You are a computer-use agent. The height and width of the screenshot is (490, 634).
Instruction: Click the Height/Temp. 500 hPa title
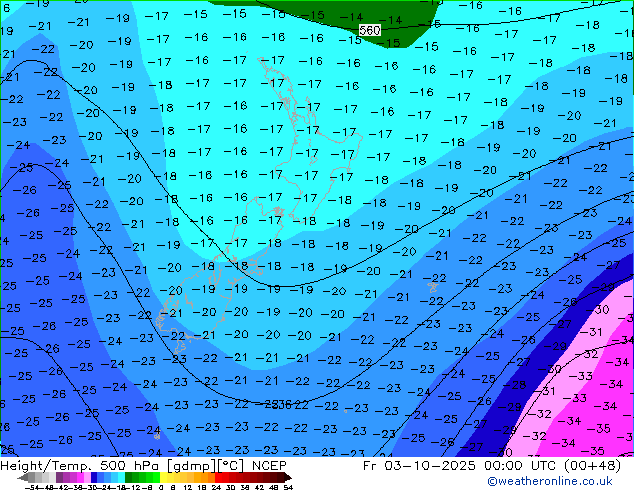(x=73, y=466)
